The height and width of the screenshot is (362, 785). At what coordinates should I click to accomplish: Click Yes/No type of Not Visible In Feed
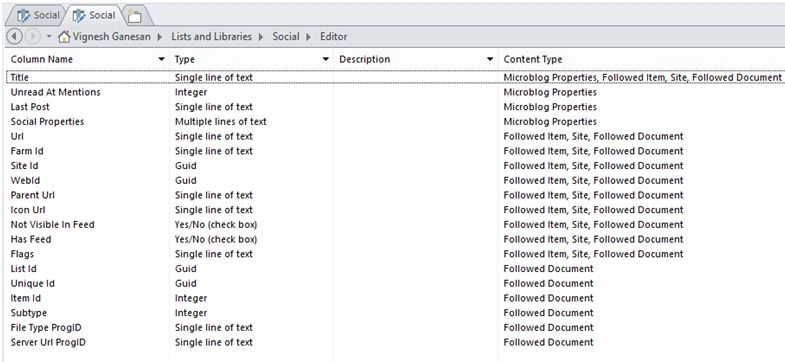pos(216,224)
